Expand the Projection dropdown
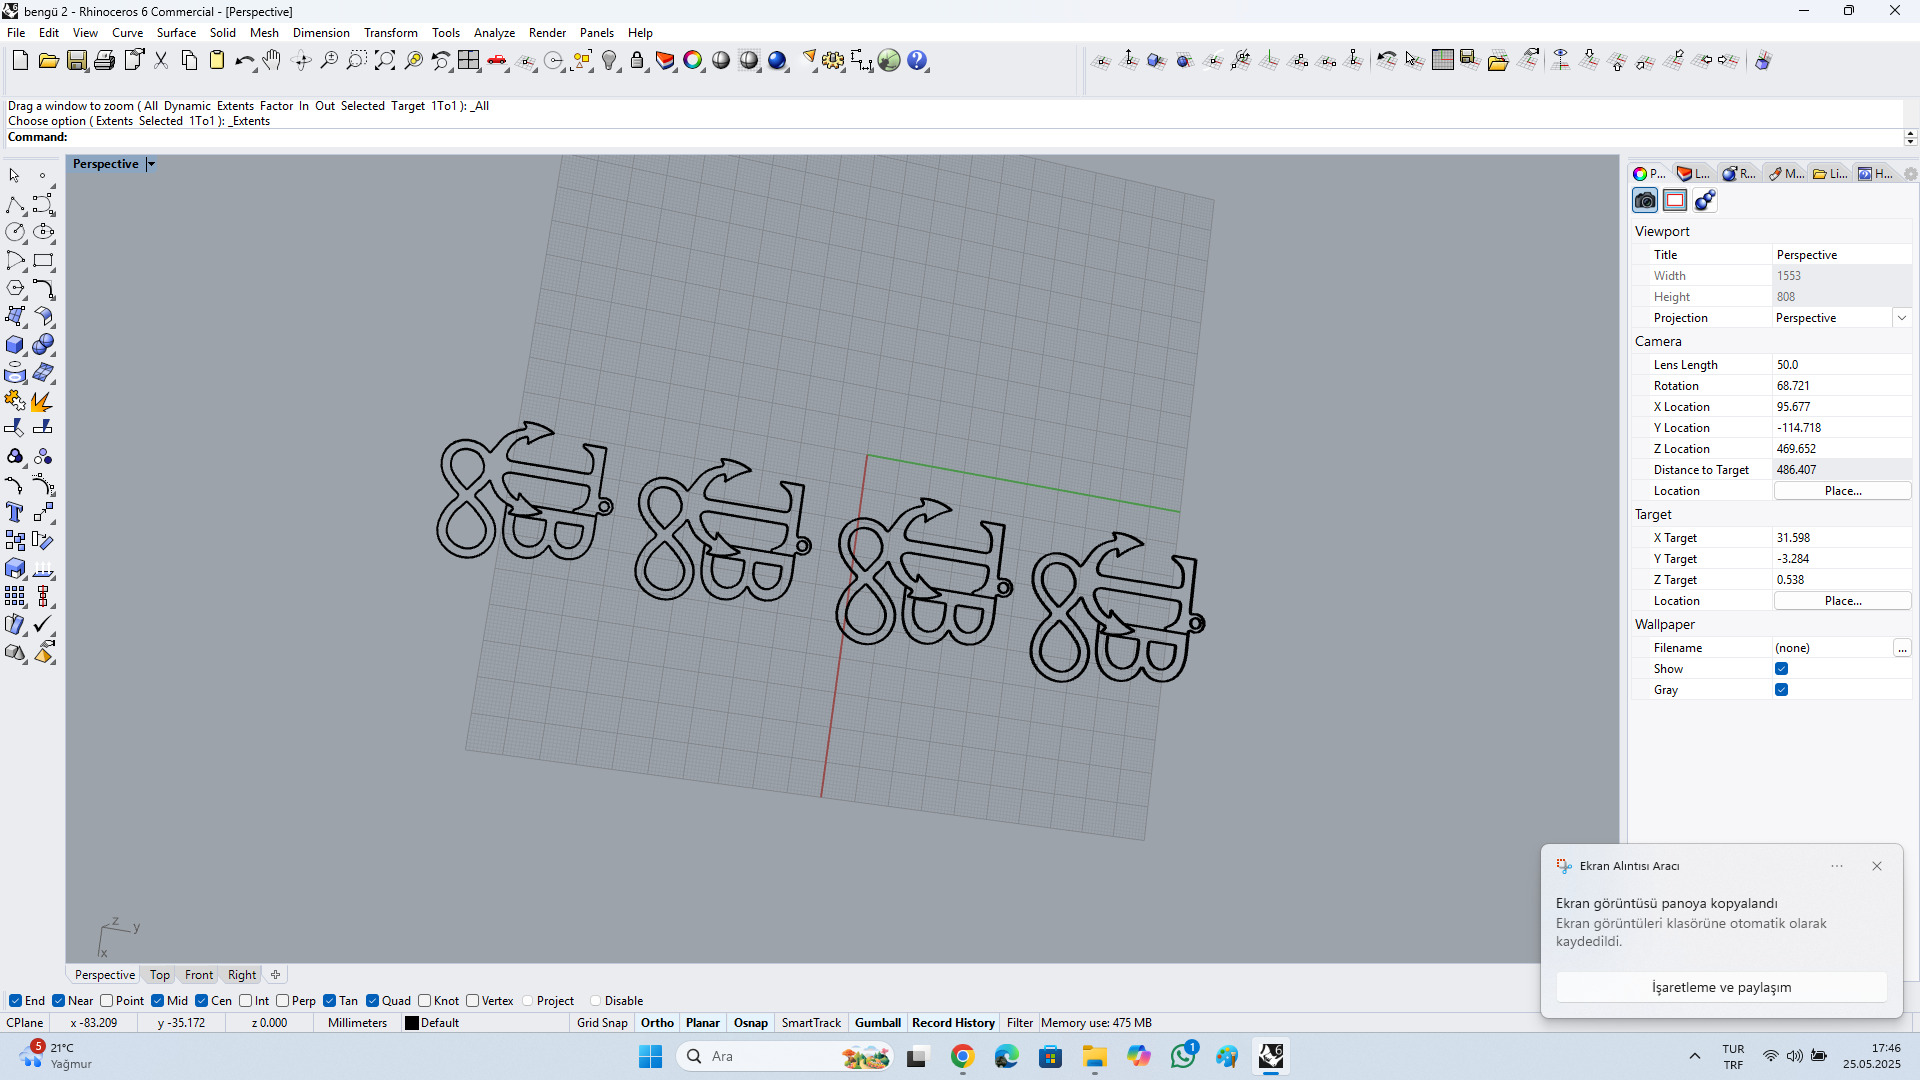The width and height of the screenshot is (1920, 1080). (x=1901, y=318)
